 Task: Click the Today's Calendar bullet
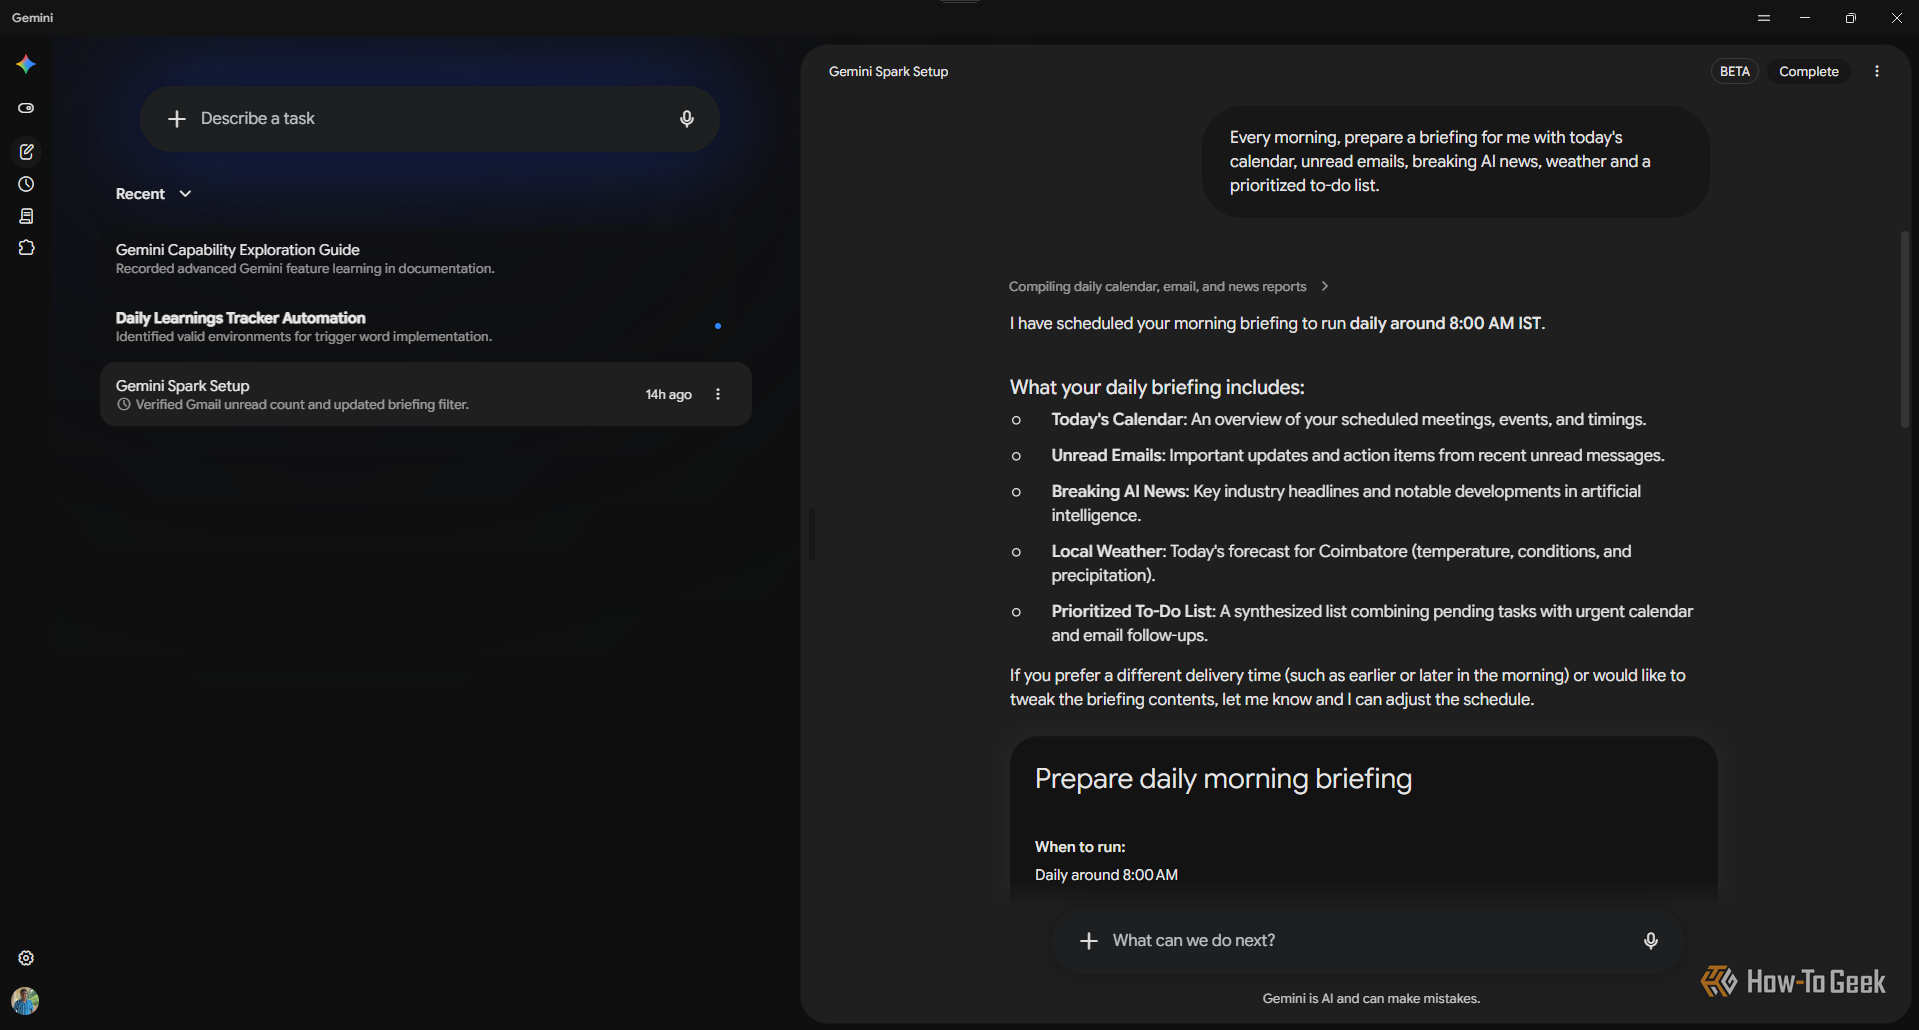coord(1348,420)
